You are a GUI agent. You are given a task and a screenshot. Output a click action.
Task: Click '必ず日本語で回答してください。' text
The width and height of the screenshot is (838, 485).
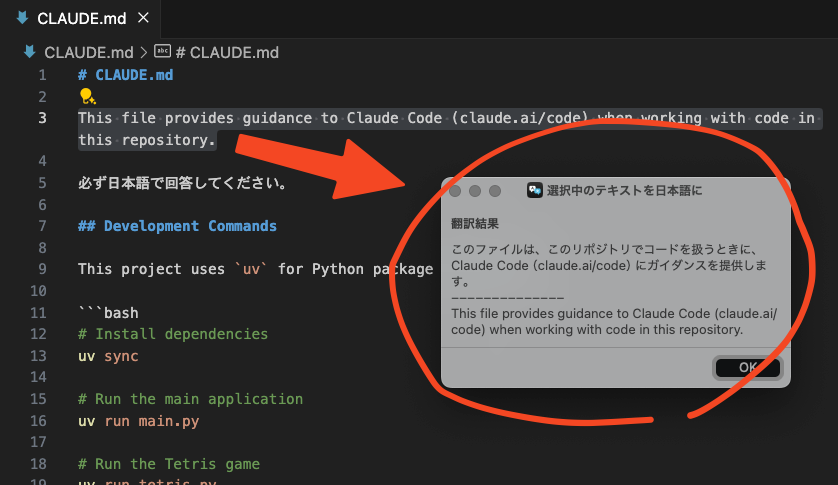[182, 183]
